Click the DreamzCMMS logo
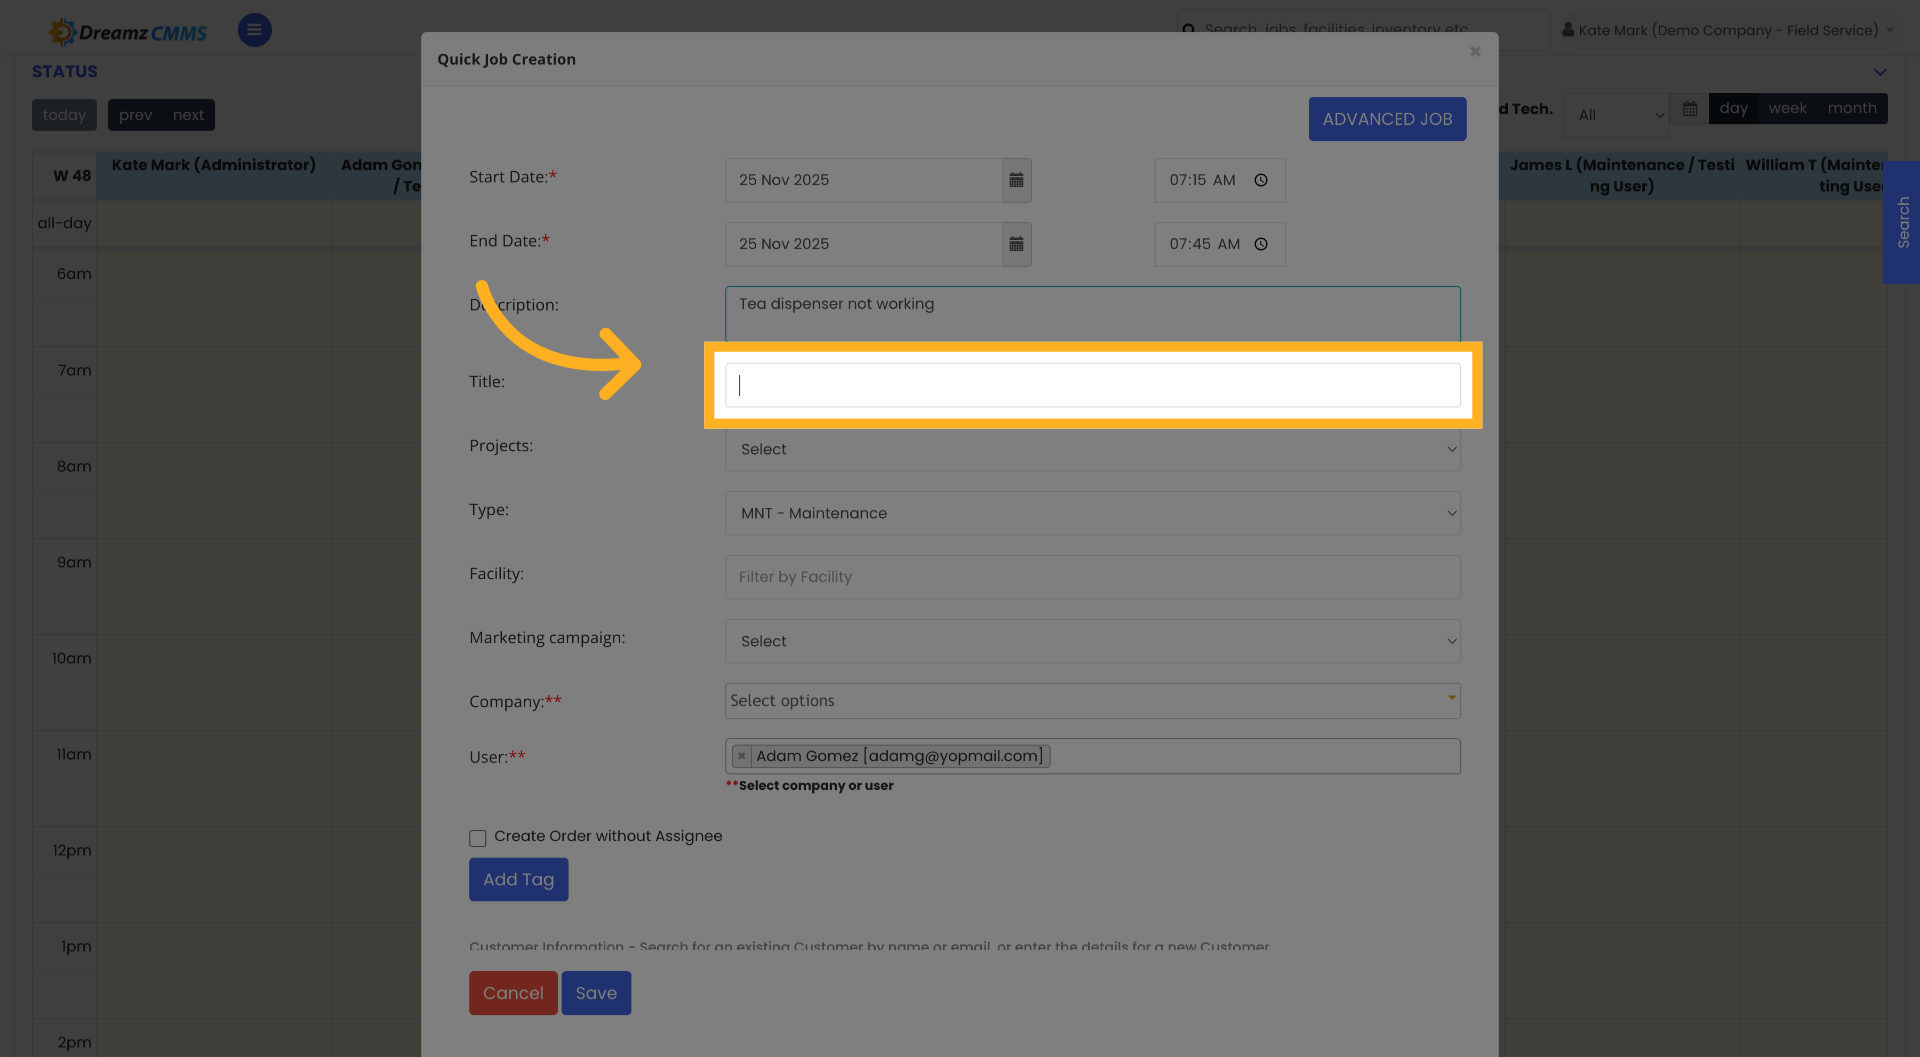 (127, 30)
